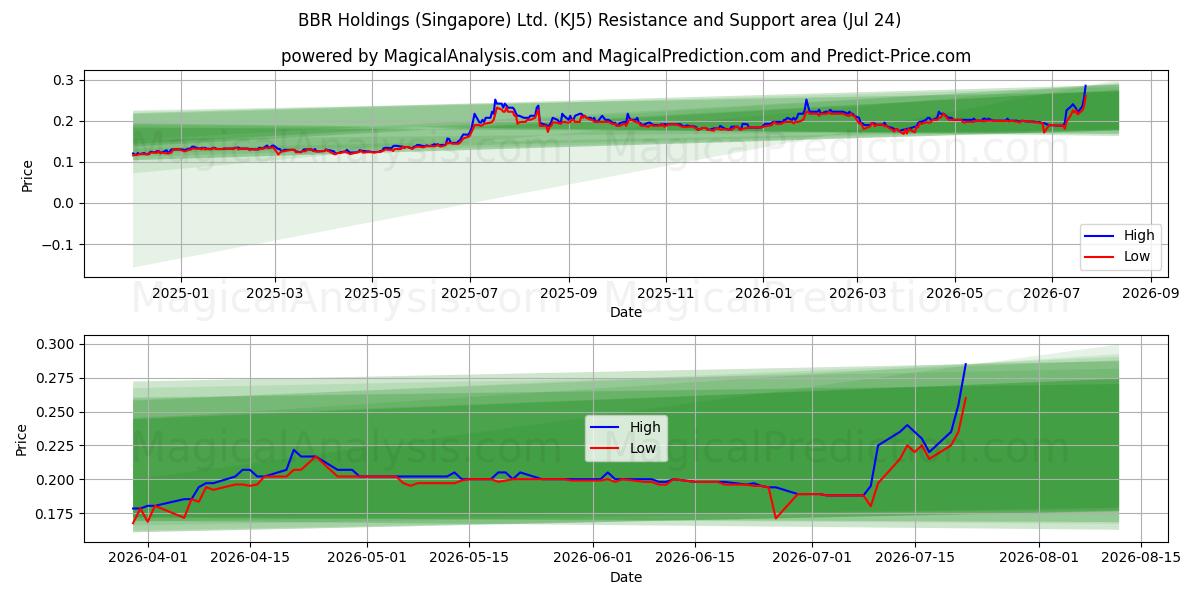This screenshot has width=1200, height=600.
Task: Click the '2025-05' tick label
Action: [x=372, y=293]
